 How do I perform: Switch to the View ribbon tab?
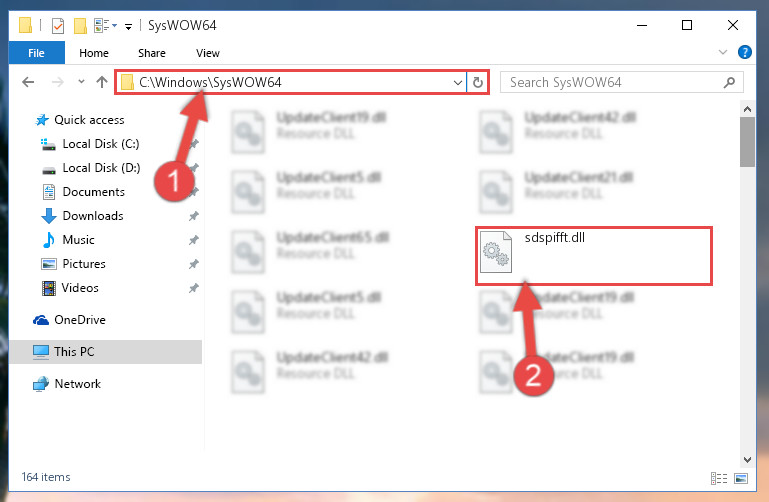(207, 53)
